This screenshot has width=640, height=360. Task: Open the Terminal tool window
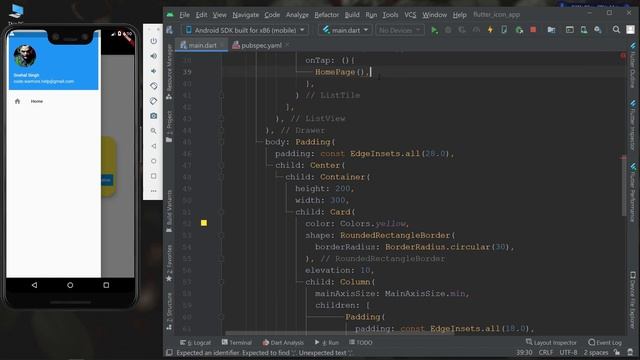click(x=237, y=342)
